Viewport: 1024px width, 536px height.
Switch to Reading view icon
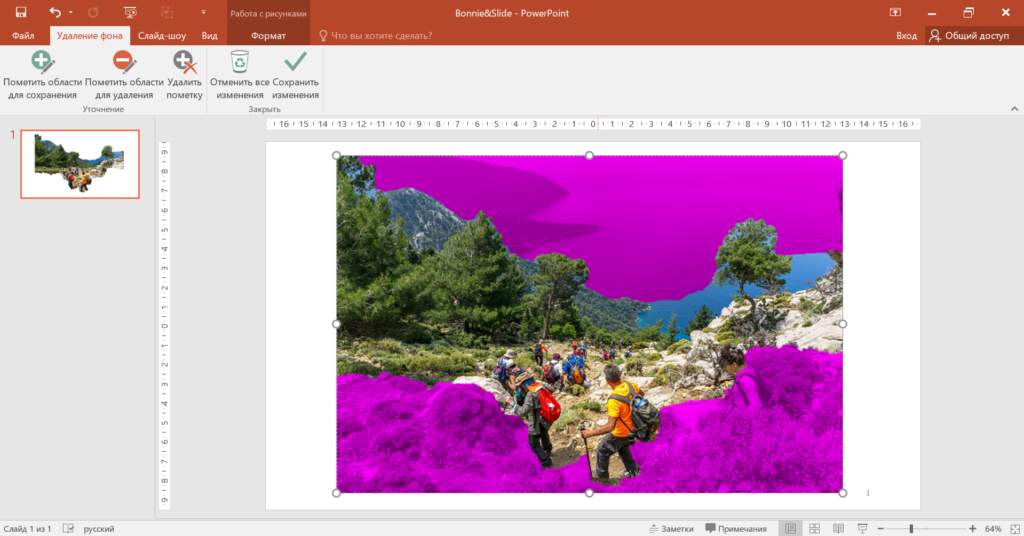click(839, 529)
